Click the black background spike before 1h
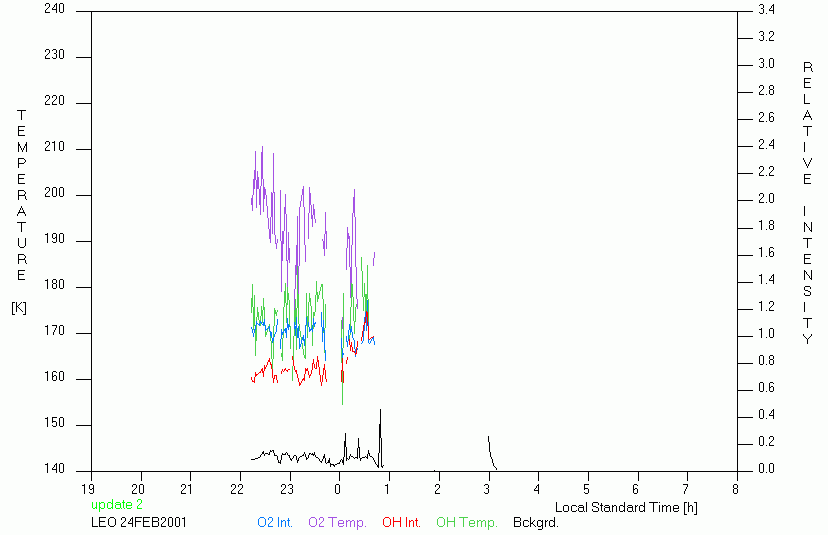Viewport: 828px width, 535px height. click(x=380, y=438)
